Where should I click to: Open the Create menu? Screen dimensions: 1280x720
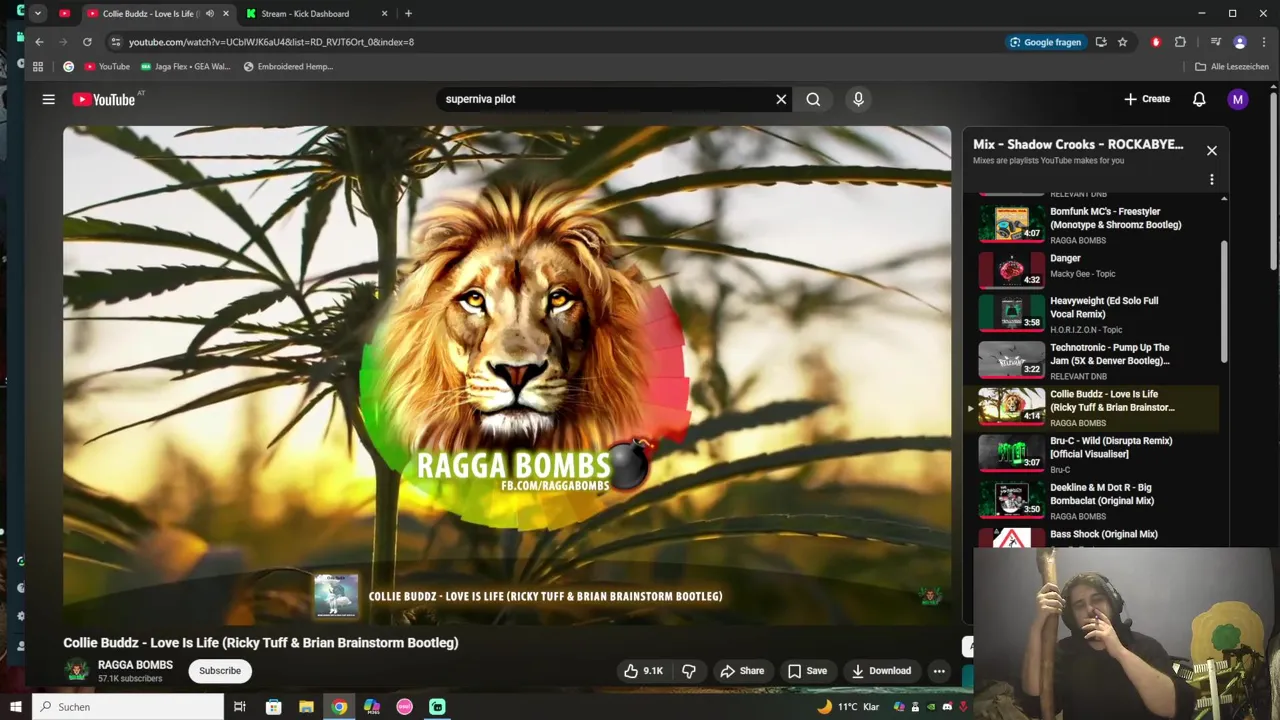1147,99
